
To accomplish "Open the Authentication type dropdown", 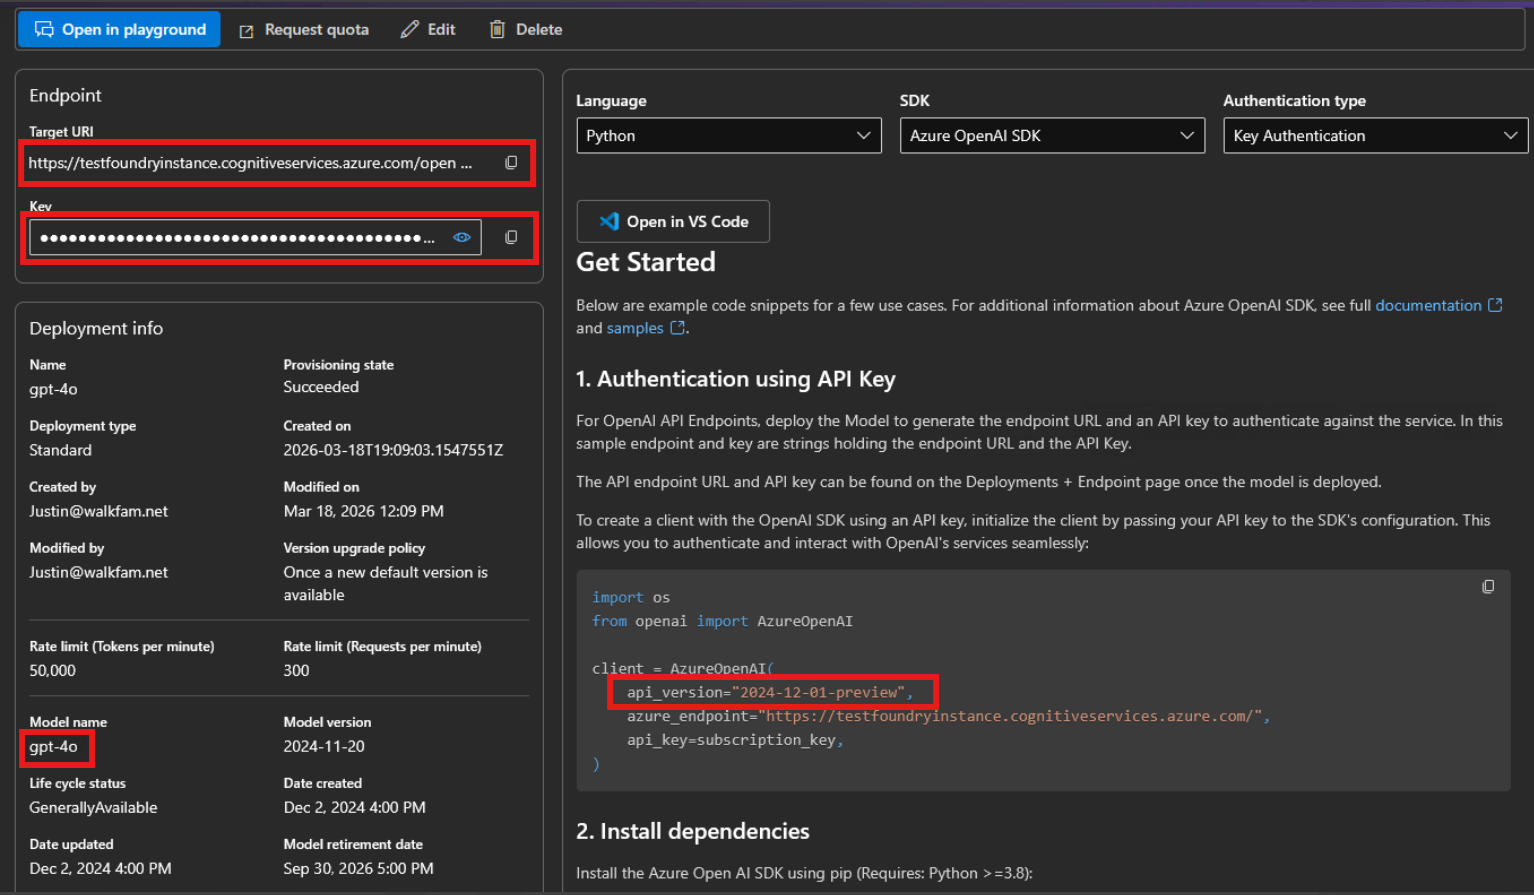I will (1375, 136).
